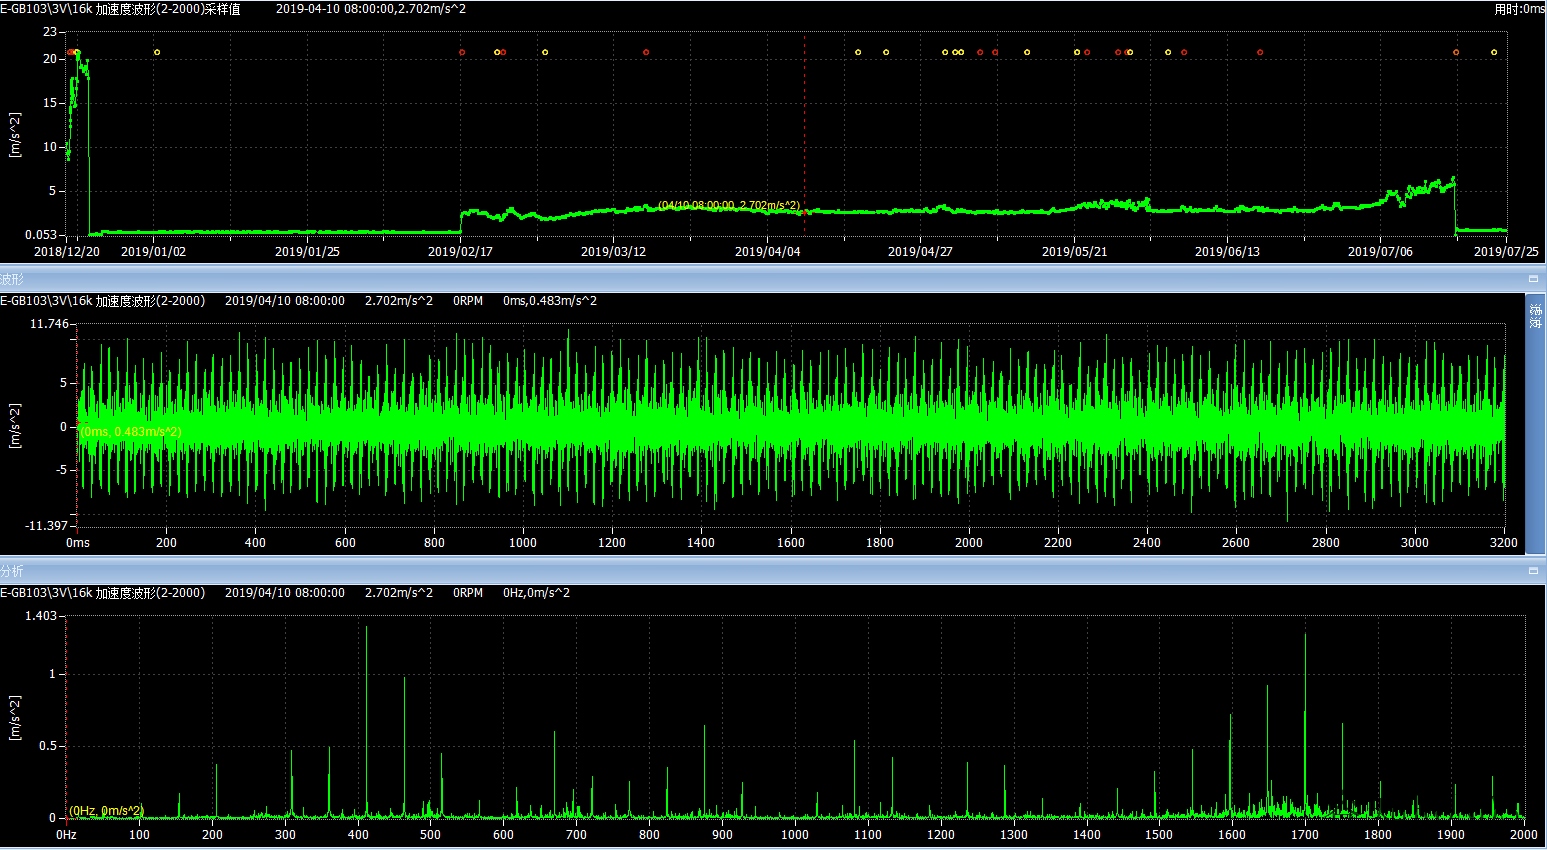Viewport: 1547px width, 850px height.
Task: Select the rightmost yellow alarm marker
Action: click(x=1494, y=52)
